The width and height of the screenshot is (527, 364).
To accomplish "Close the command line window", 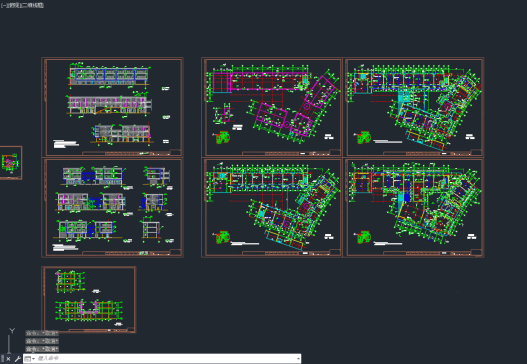I will (x=8, y=359).
